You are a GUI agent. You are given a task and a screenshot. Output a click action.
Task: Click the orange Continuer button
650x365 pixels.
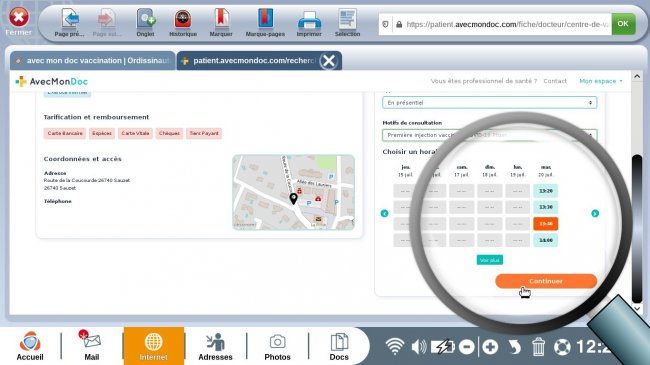(546, 281)
